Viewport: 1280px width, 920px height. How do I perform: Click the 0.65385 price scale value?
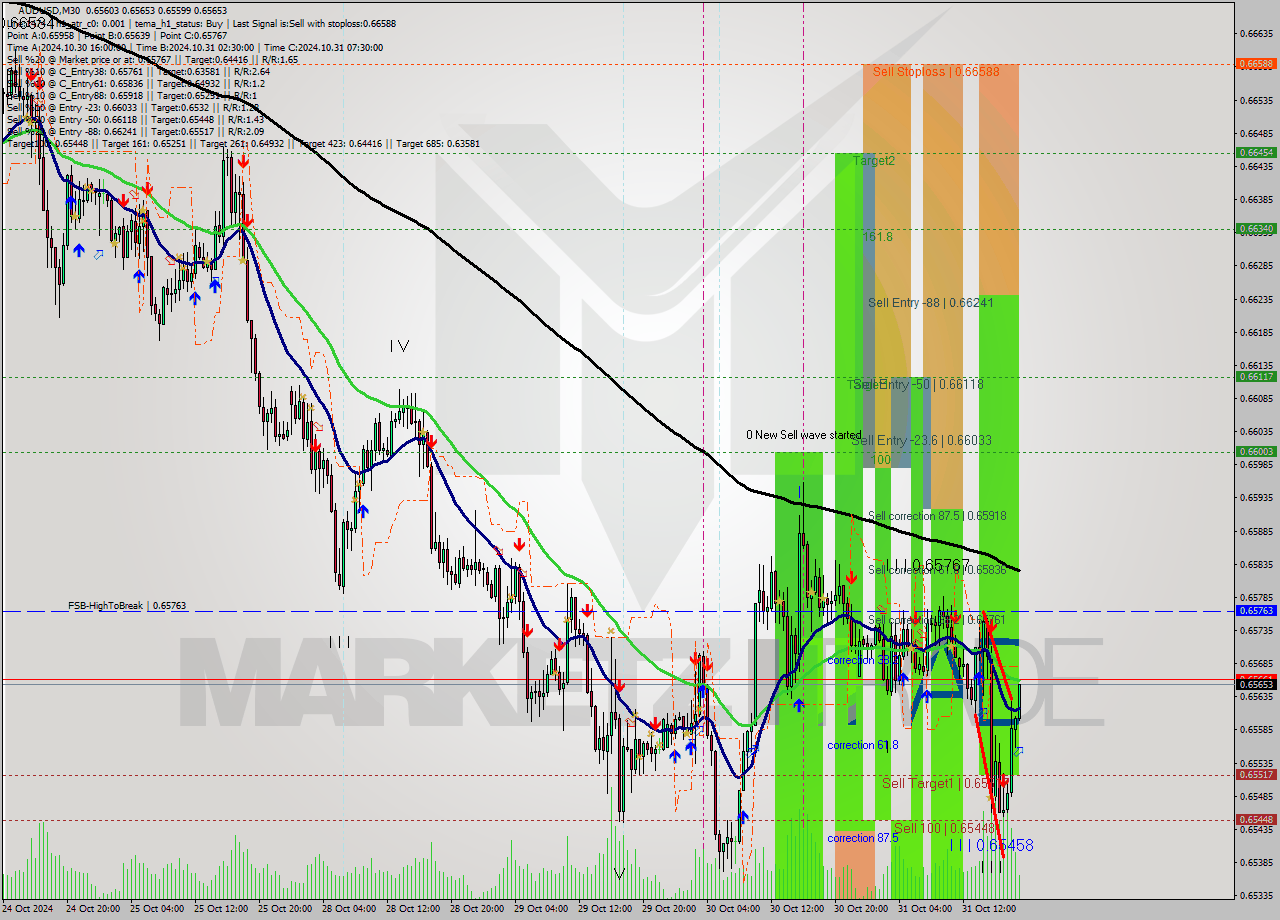click(x=1258, y=862)
